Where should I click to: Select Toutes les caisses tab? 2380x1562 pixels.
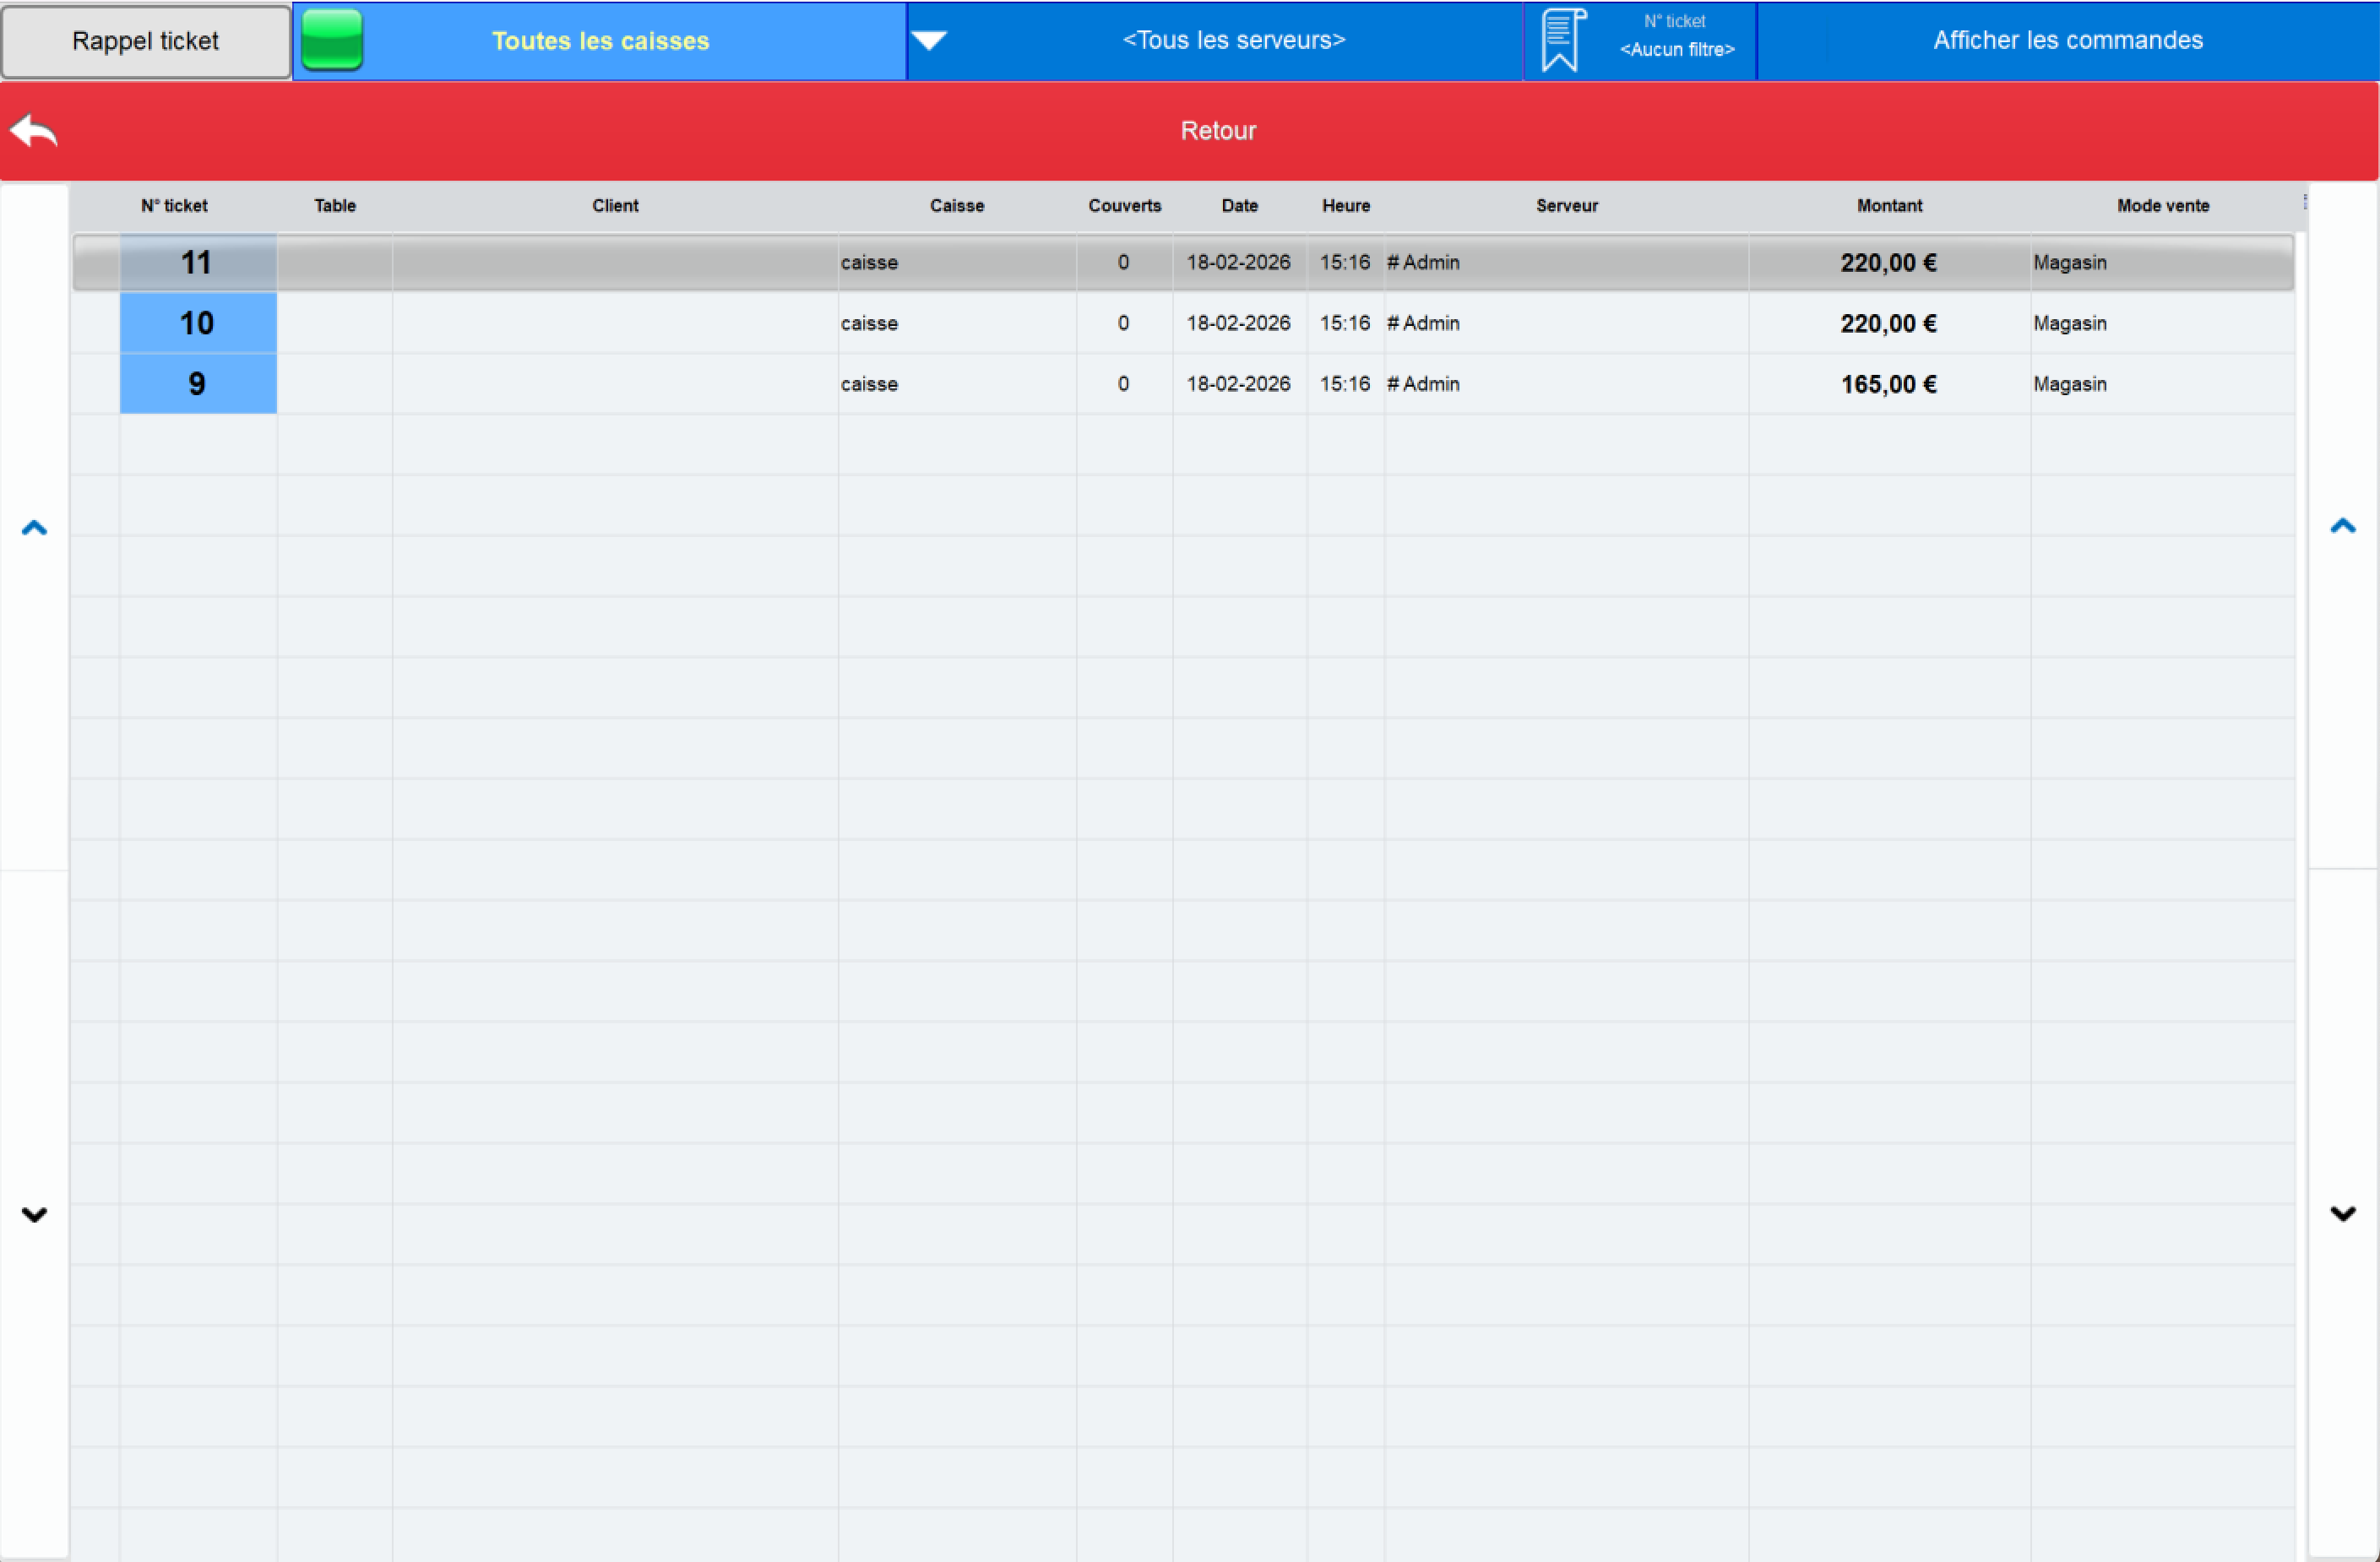(600, 41)
